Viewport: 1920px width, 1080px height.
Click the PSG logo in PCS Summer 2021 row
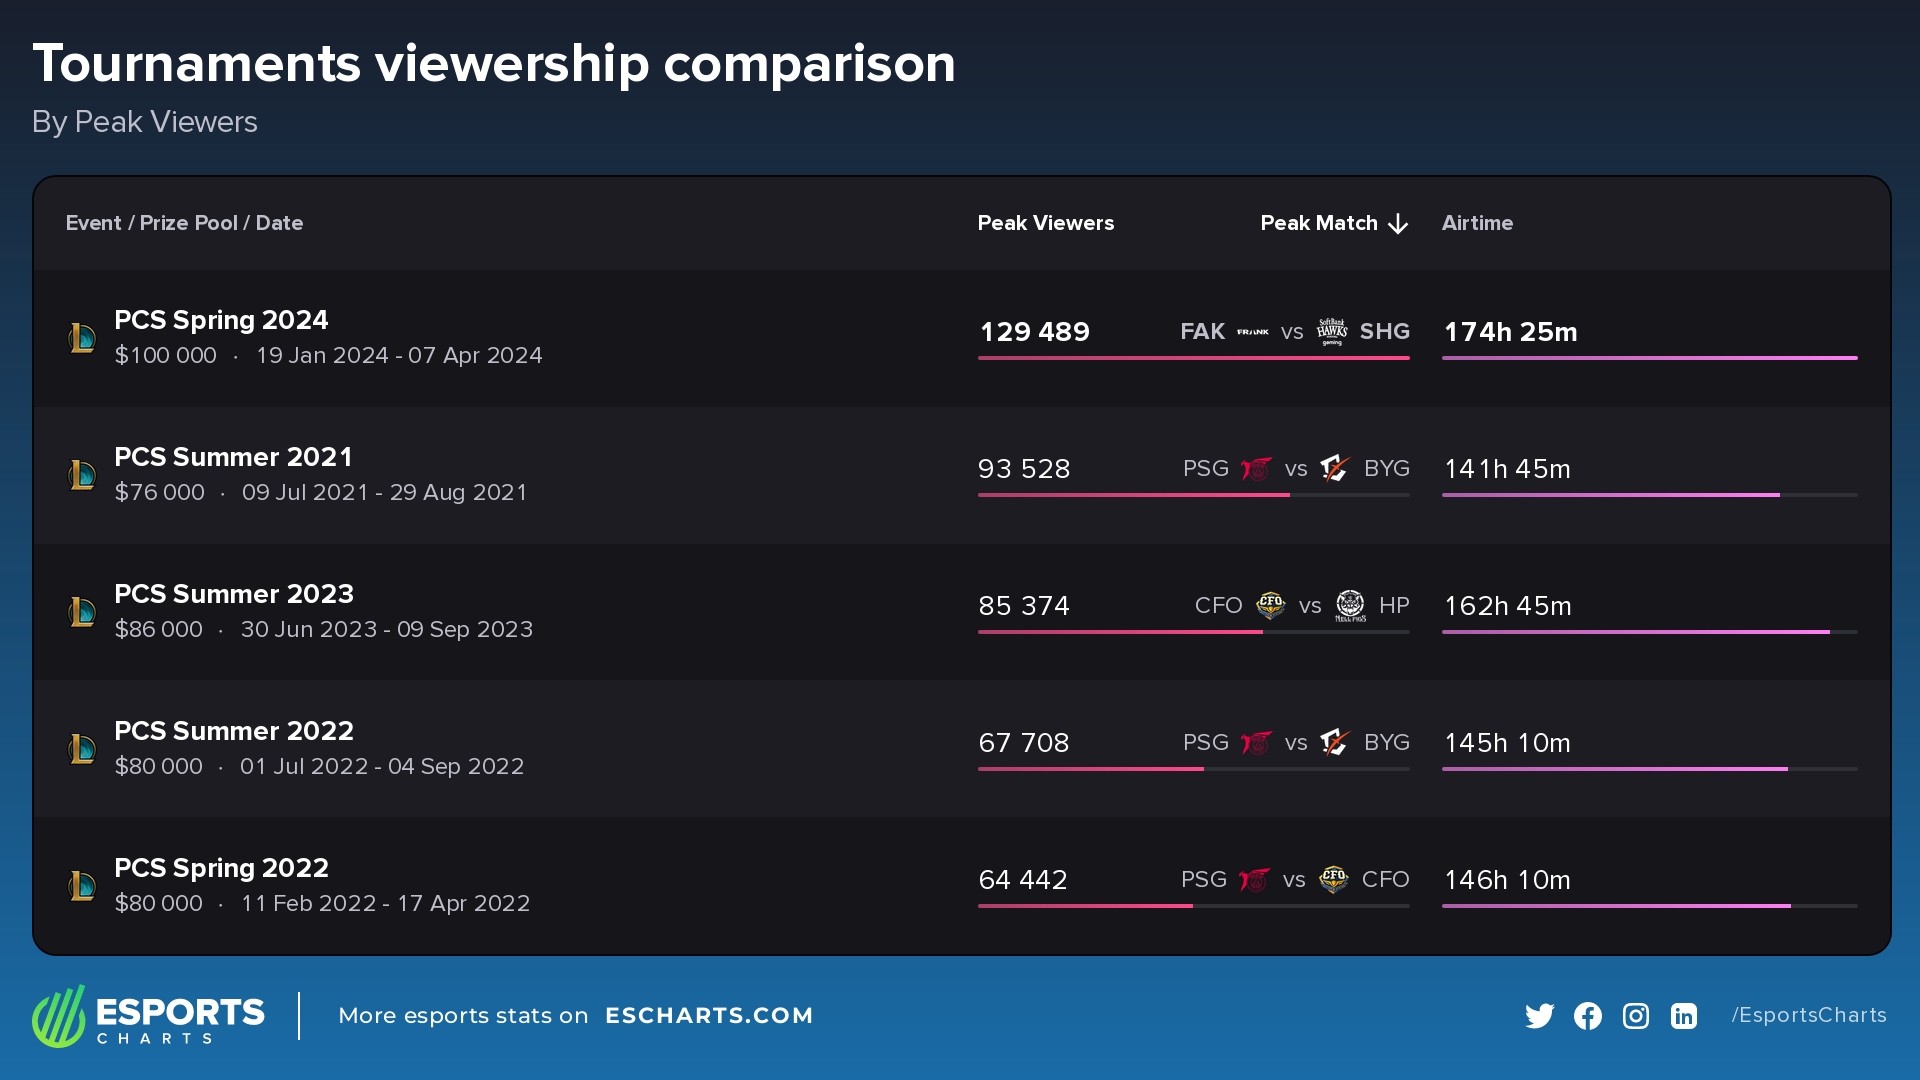point(1256,468)
